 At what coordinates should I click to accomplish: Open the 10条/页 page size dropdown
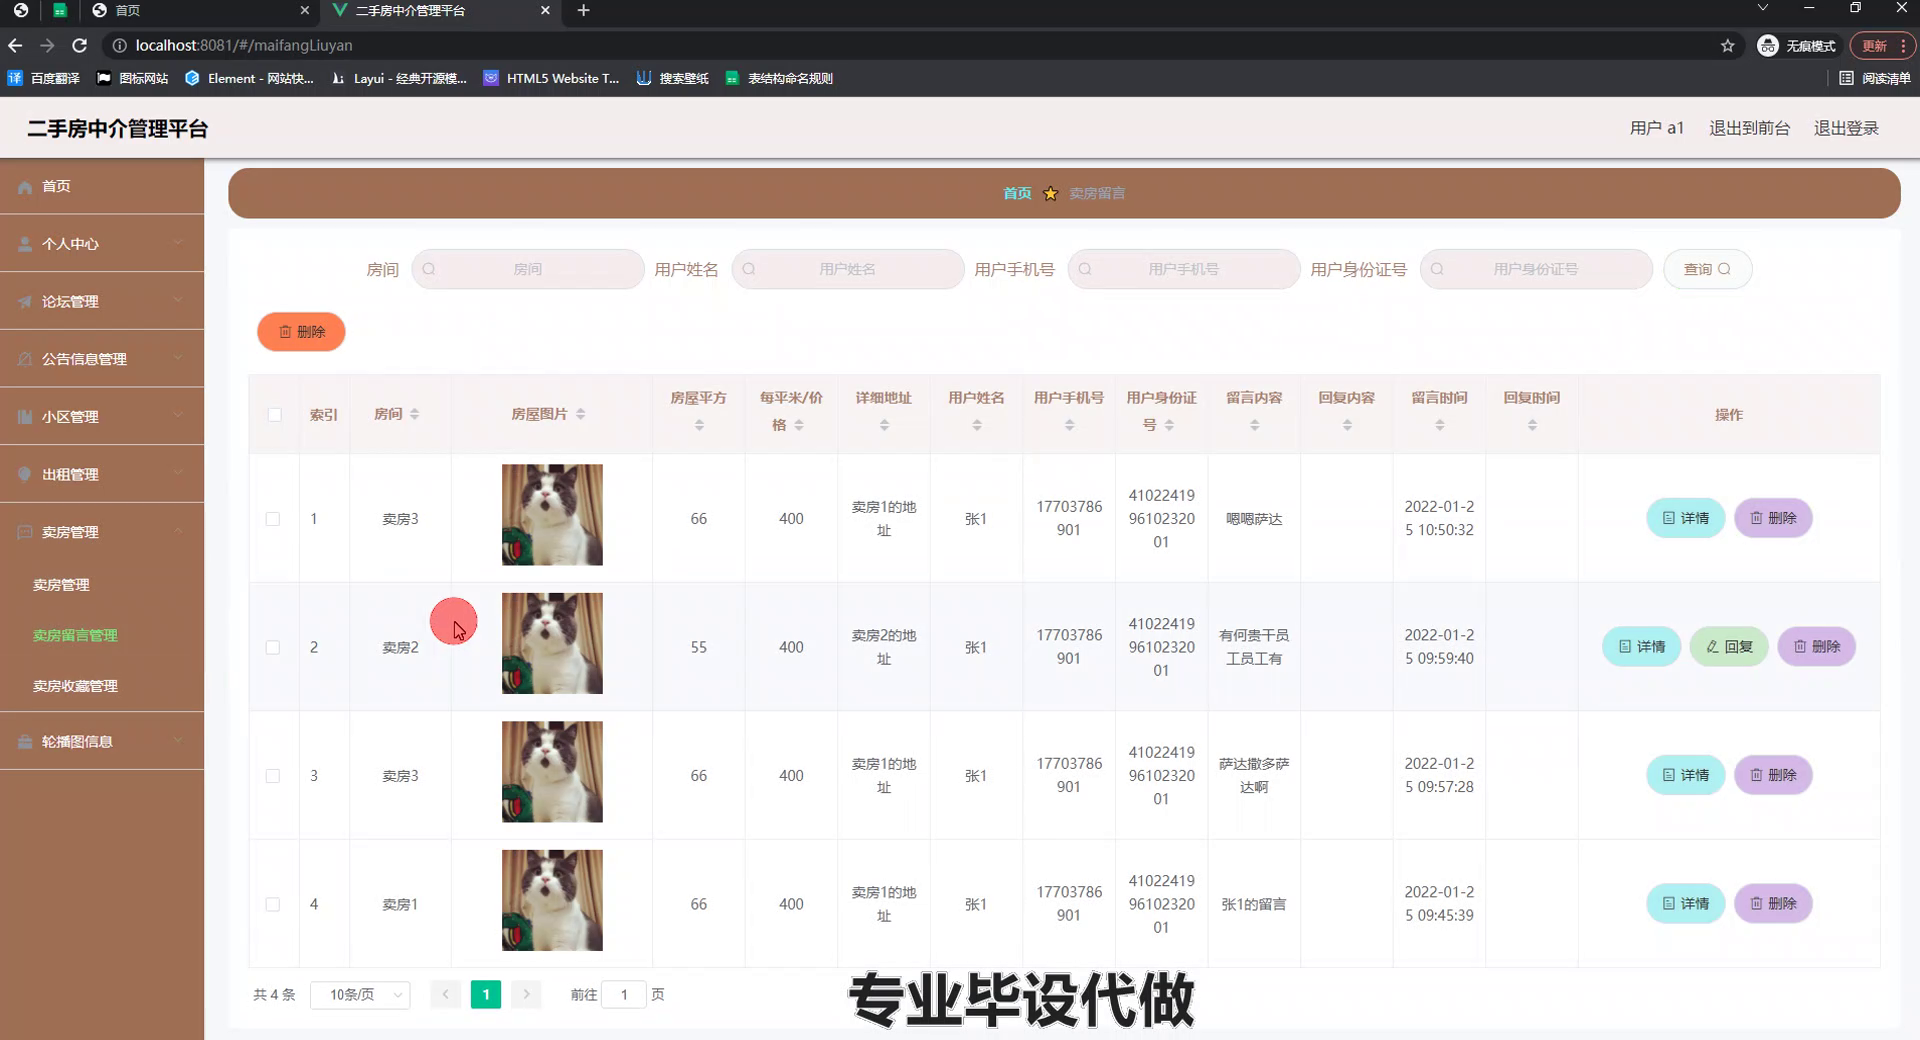[x=360, y=995]
